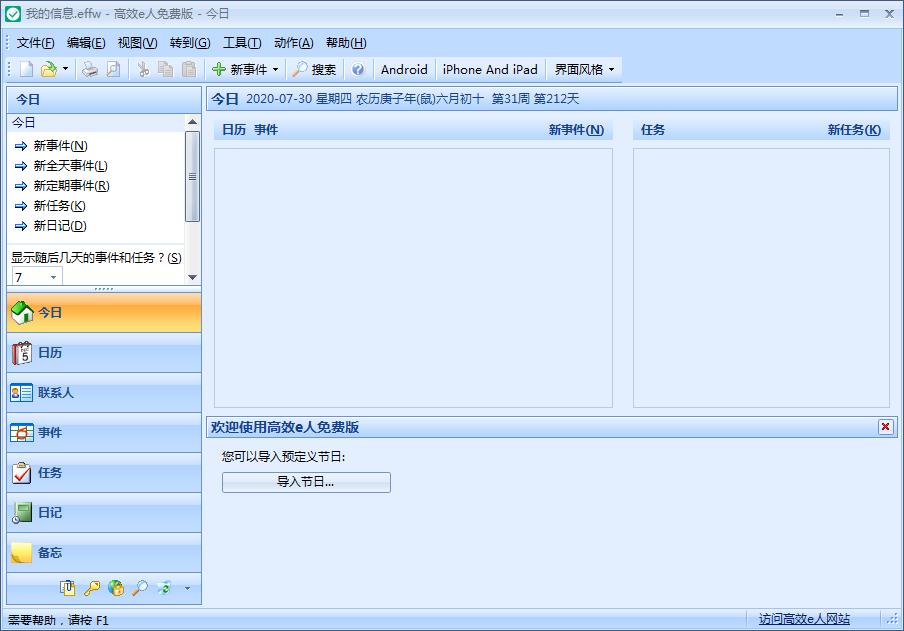The height and width of the screenshot is (631, 904).
Task: Click the 访问高效e人网站 link
Action: coord(804,619)
